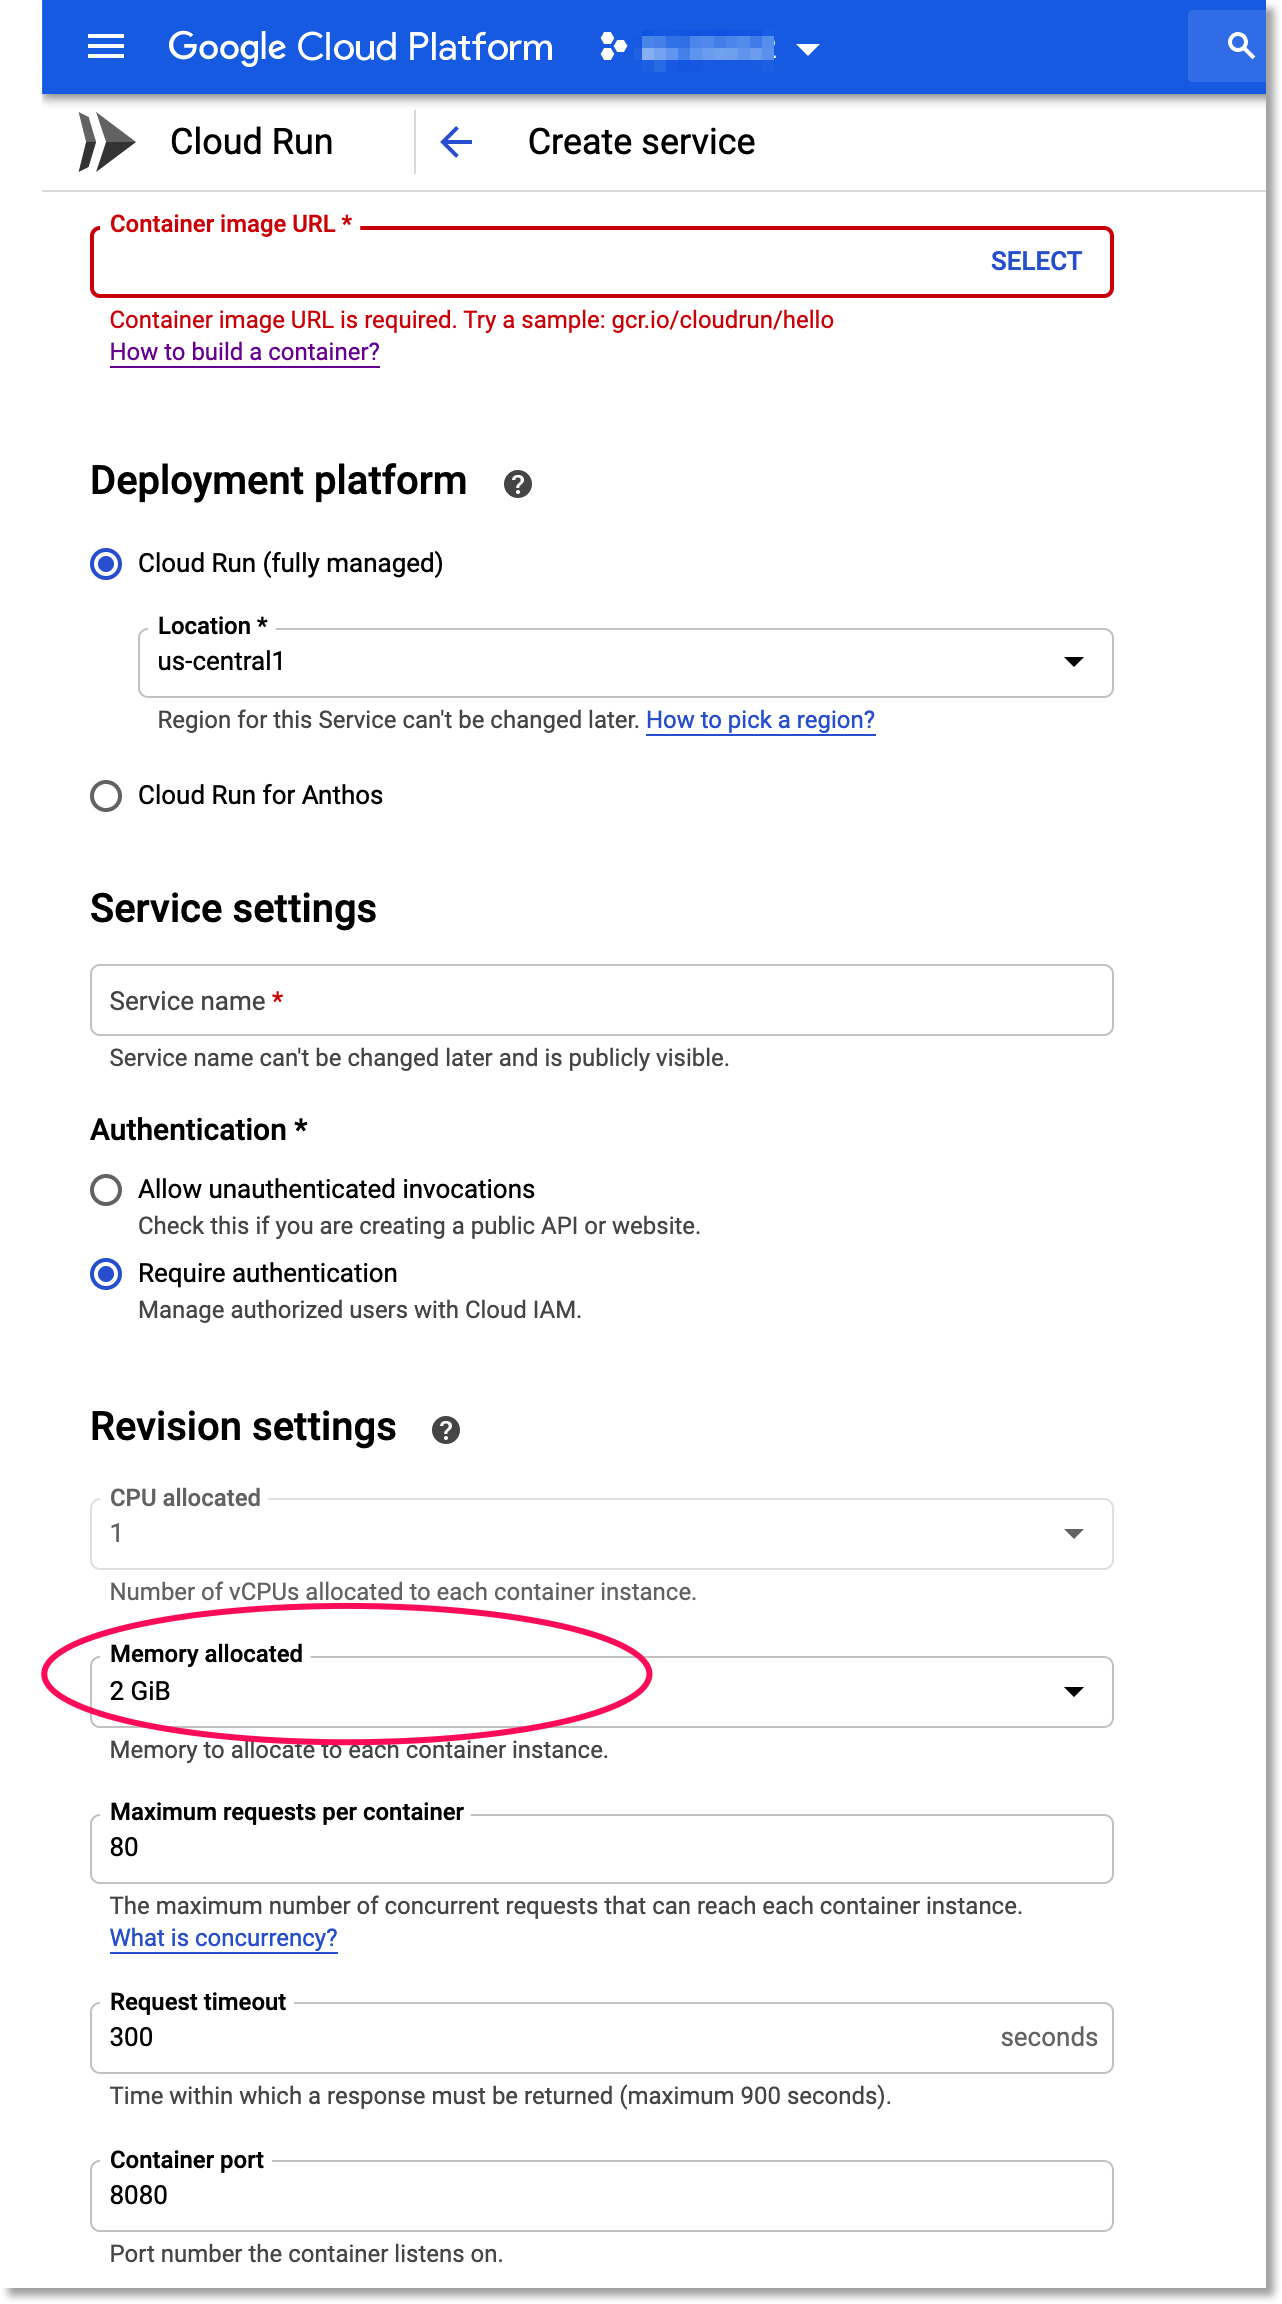Image resolution: width=1282 pixels, height=2304 pixels.
Task: Click the Create service heading
Action: point(641,142)
